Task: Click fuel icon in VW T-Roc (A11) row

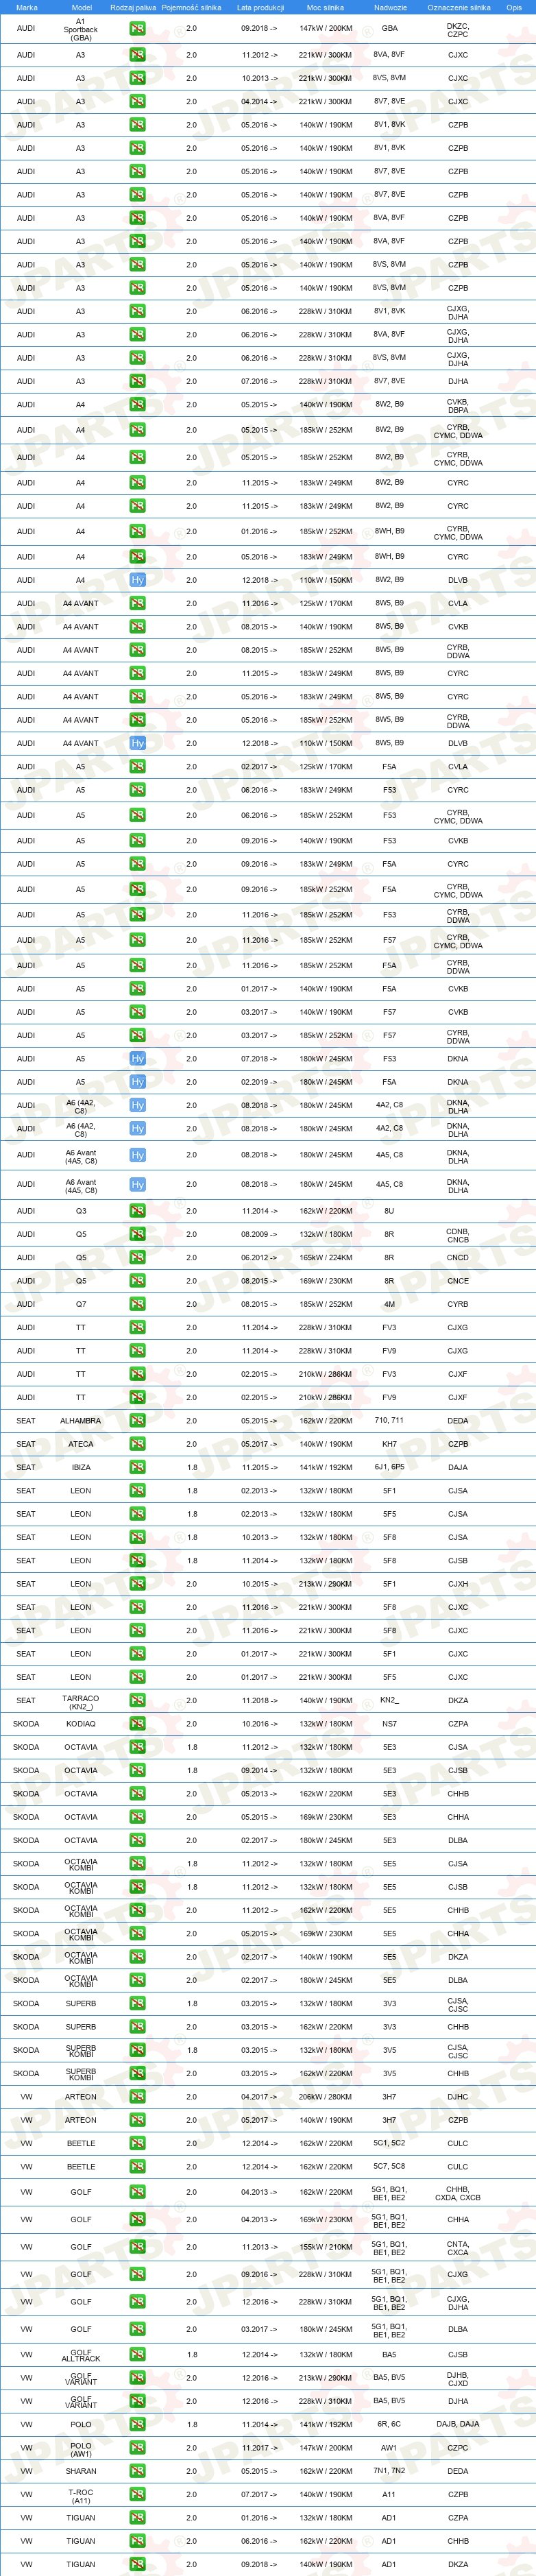Action: coord(137,2494)
